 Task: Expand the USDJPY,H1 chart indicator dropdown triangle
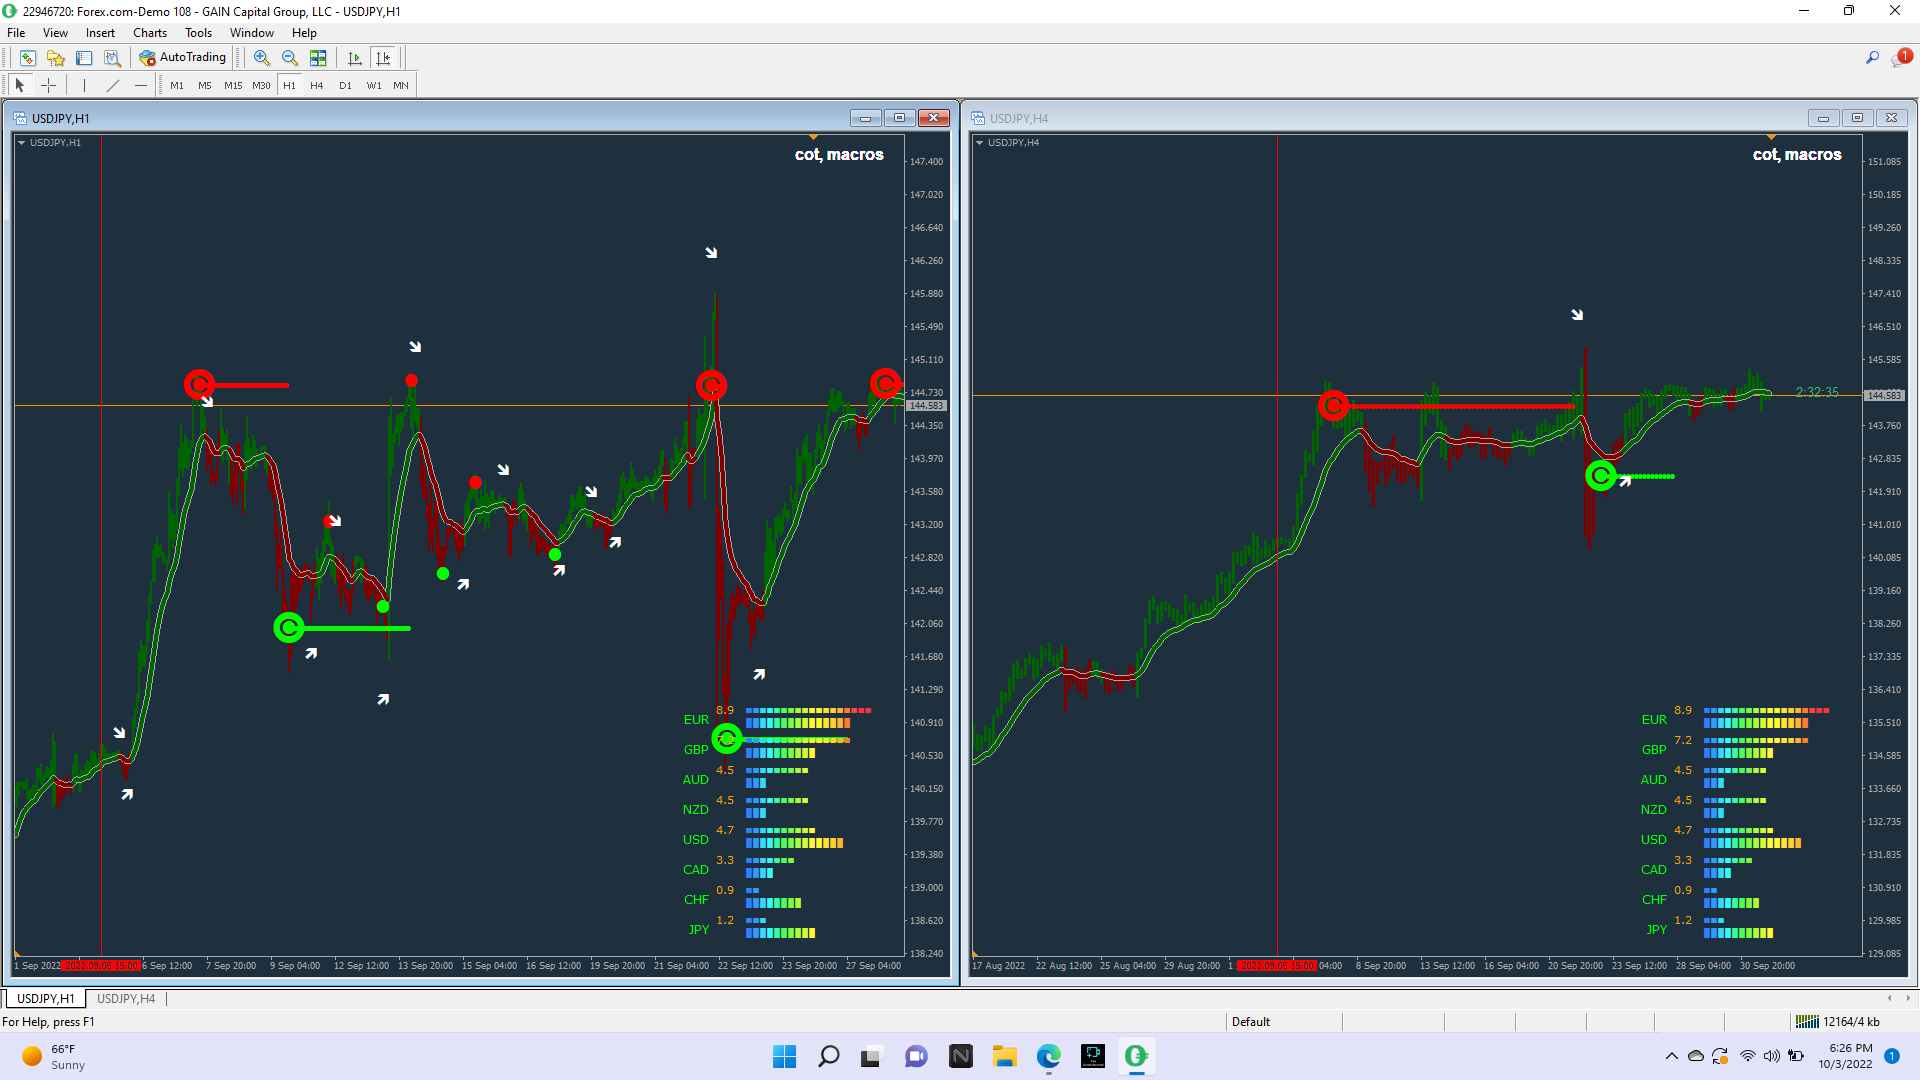21,143
